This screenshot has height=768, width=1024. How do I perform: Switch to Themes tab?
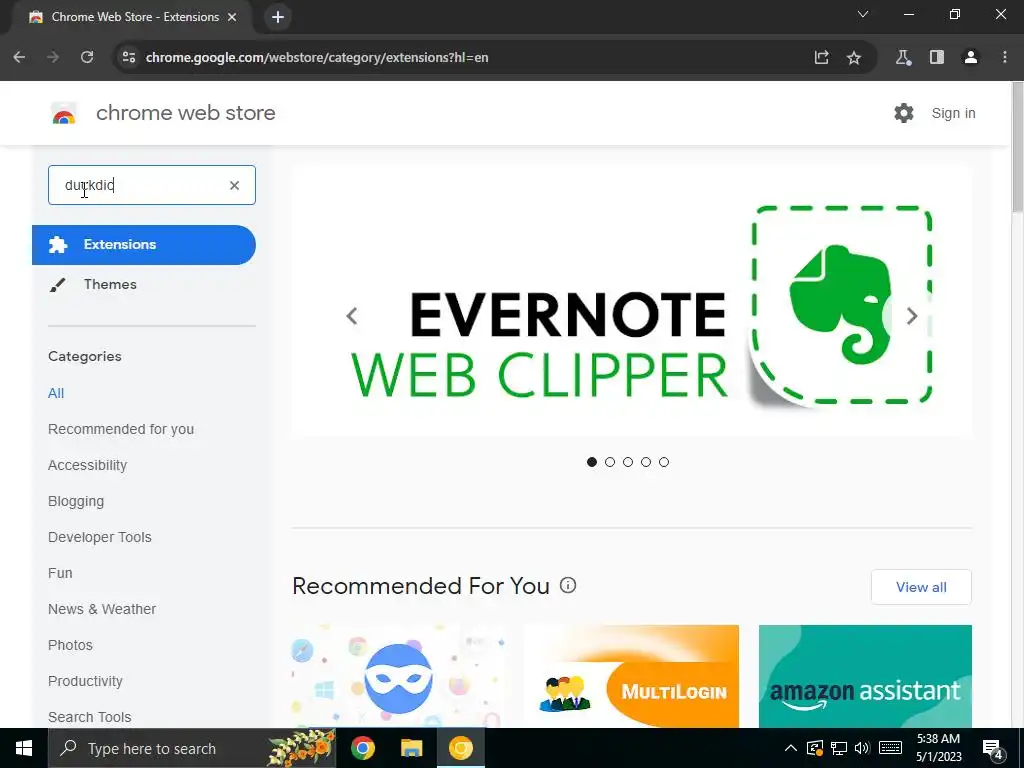pos(110,285)
